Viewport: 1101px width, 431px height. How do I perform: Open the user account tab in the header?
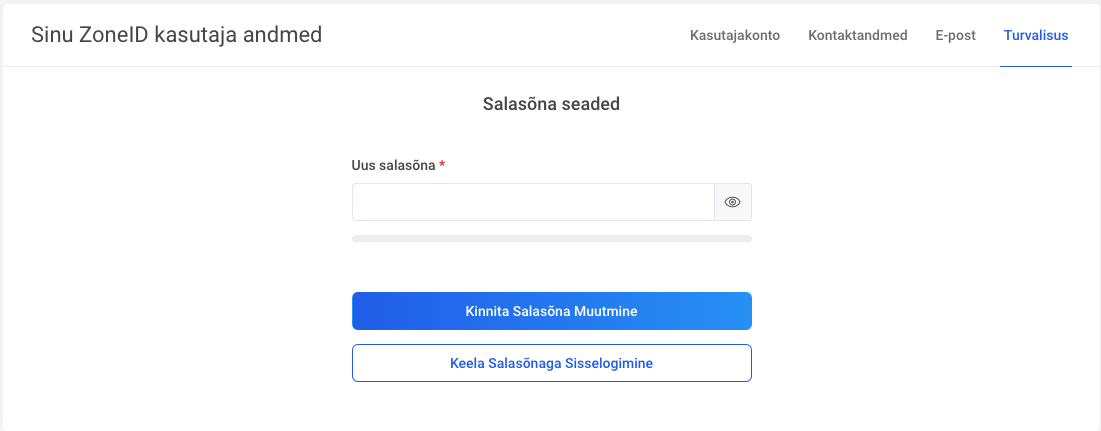[735, 36]
